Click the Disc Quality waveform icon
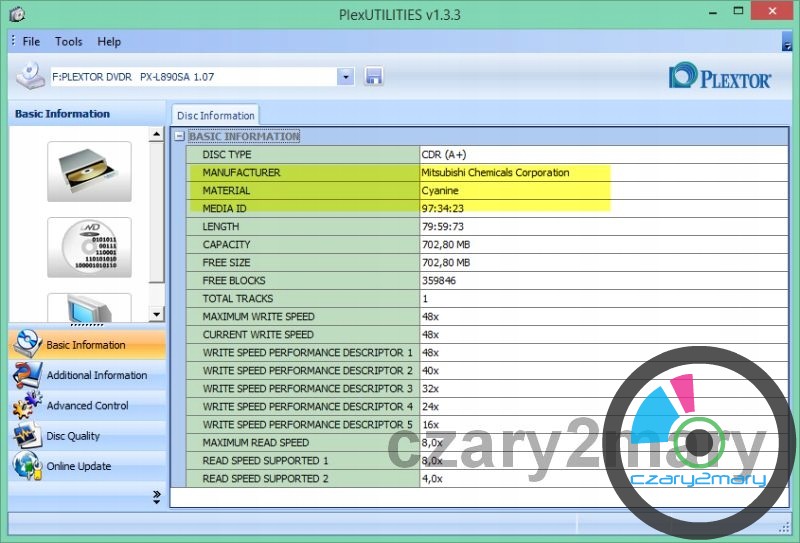This screenshot has height=543, width=800. [x=26, y=436]
